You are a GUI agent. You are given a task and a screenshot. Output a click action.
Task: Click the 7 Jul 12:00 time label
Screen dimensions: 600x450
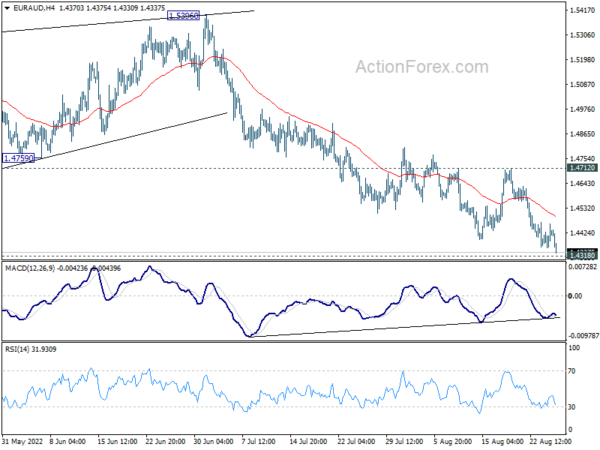pyautogui.click(x=259, y=441)
